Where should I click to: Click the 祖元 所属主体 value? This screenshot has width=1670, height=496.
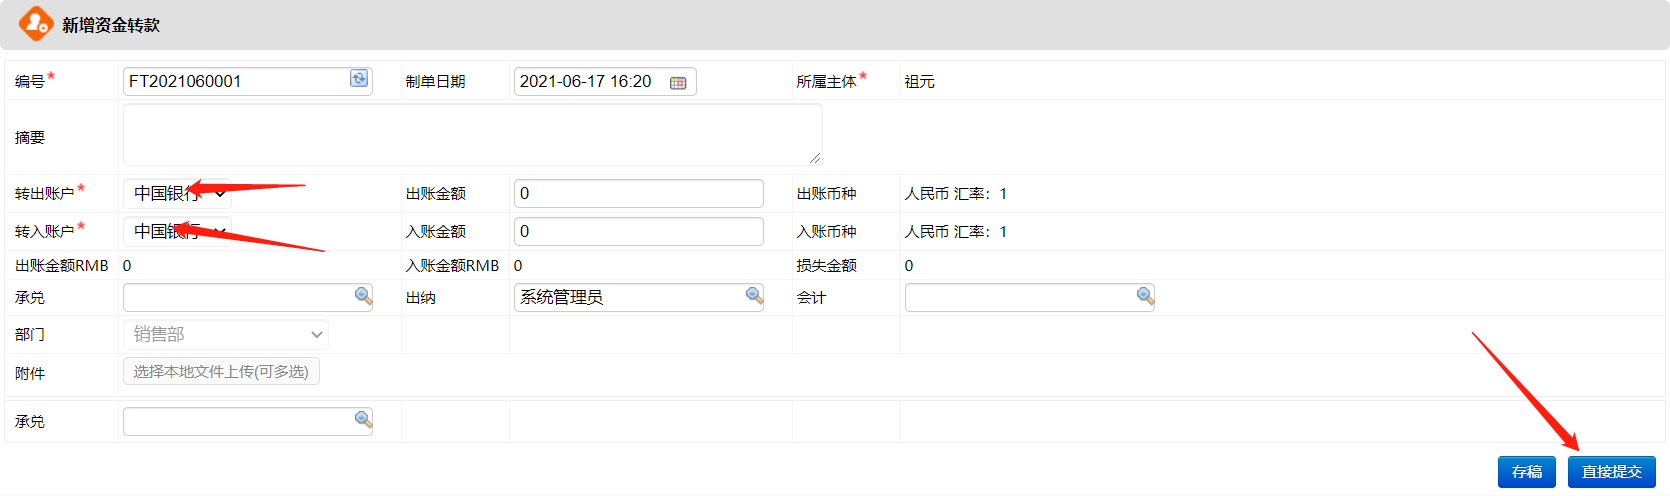919,82
